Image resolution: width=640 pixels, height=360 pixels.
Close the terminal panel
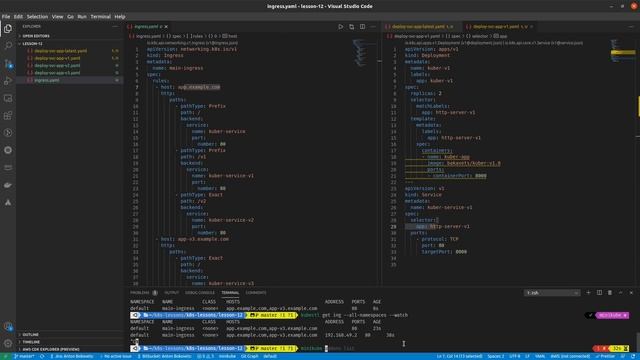coord(631,293)
